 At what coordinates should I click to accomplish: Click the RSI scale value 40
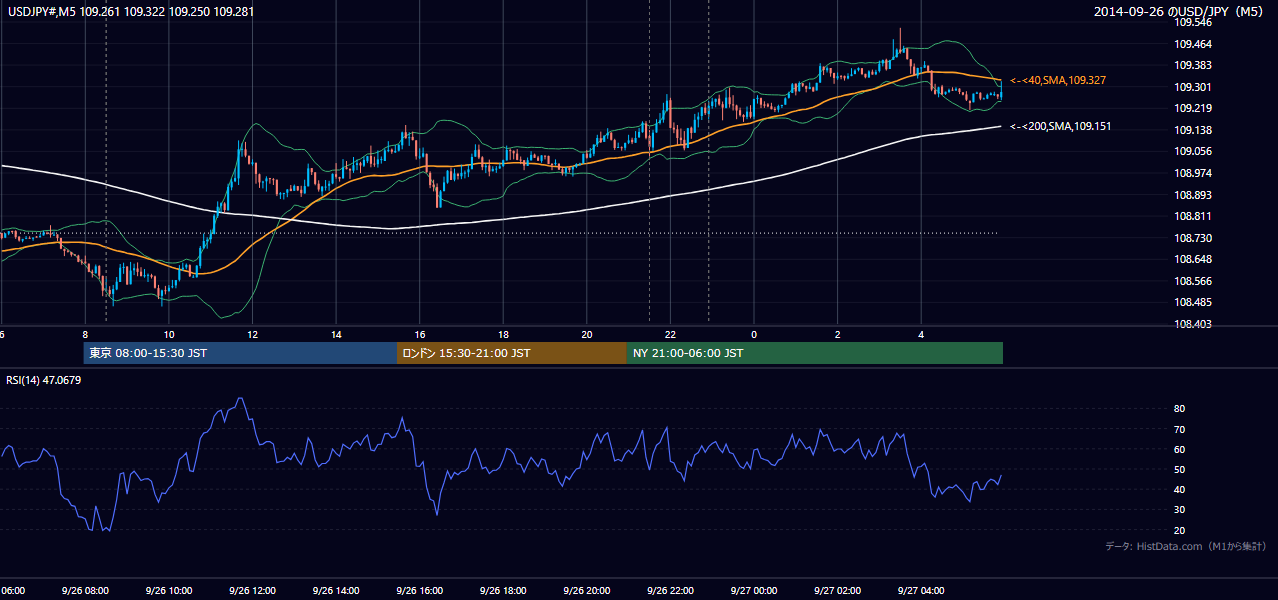(x=1179, y=489)
